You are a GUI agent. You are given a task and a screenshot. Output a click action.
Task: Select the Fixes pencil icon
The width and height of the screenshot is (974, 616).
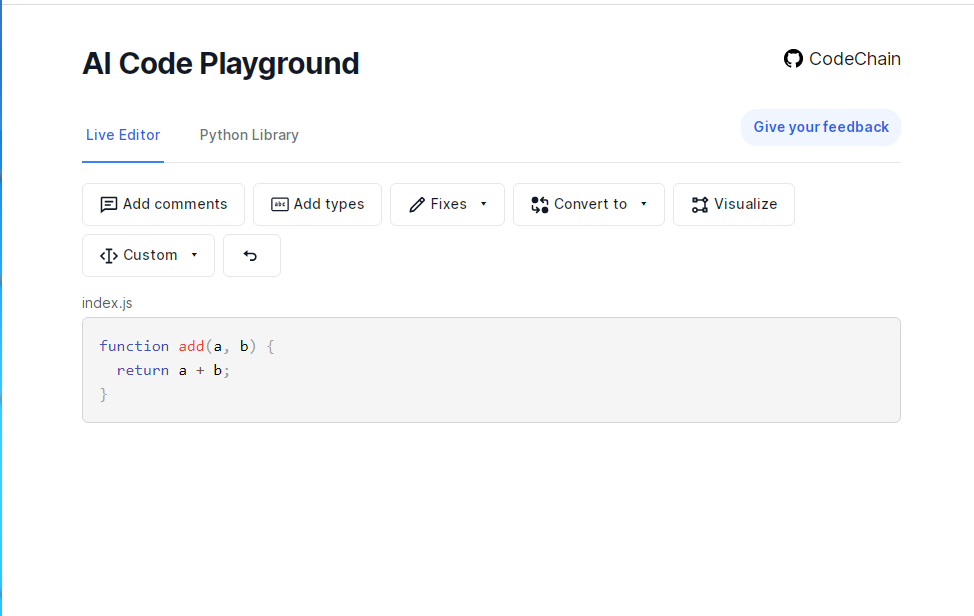click(417, 204)
